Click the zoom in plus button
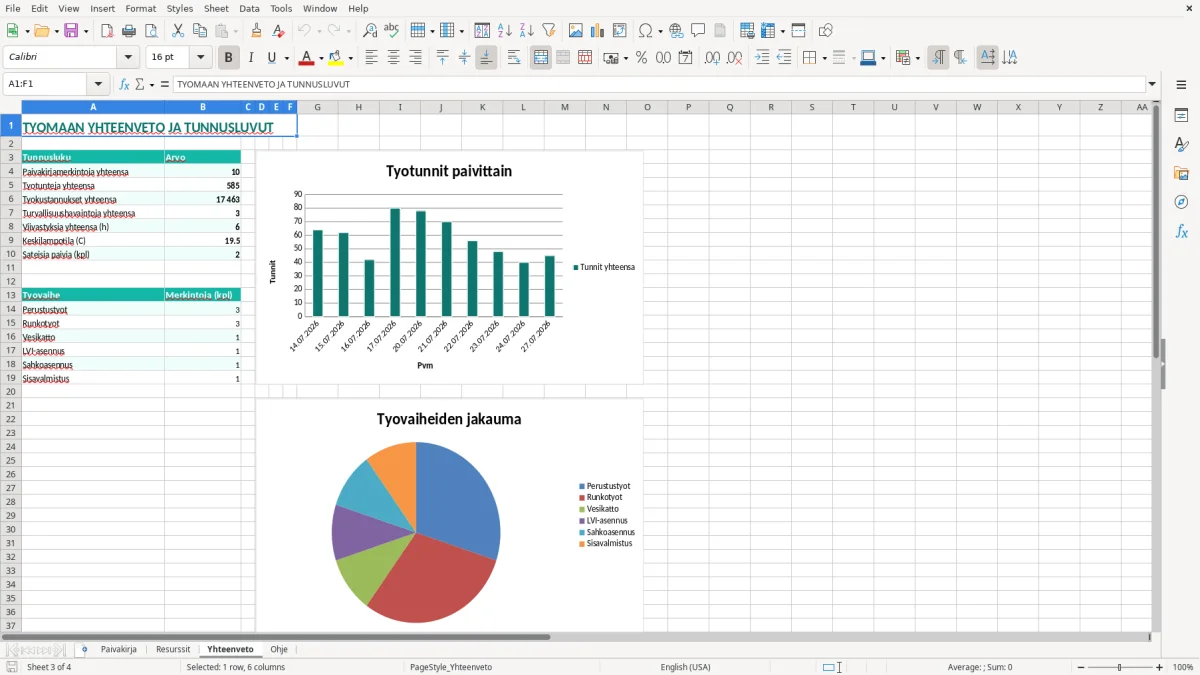Viewport: 1200px width, 675px height. 1160,667
